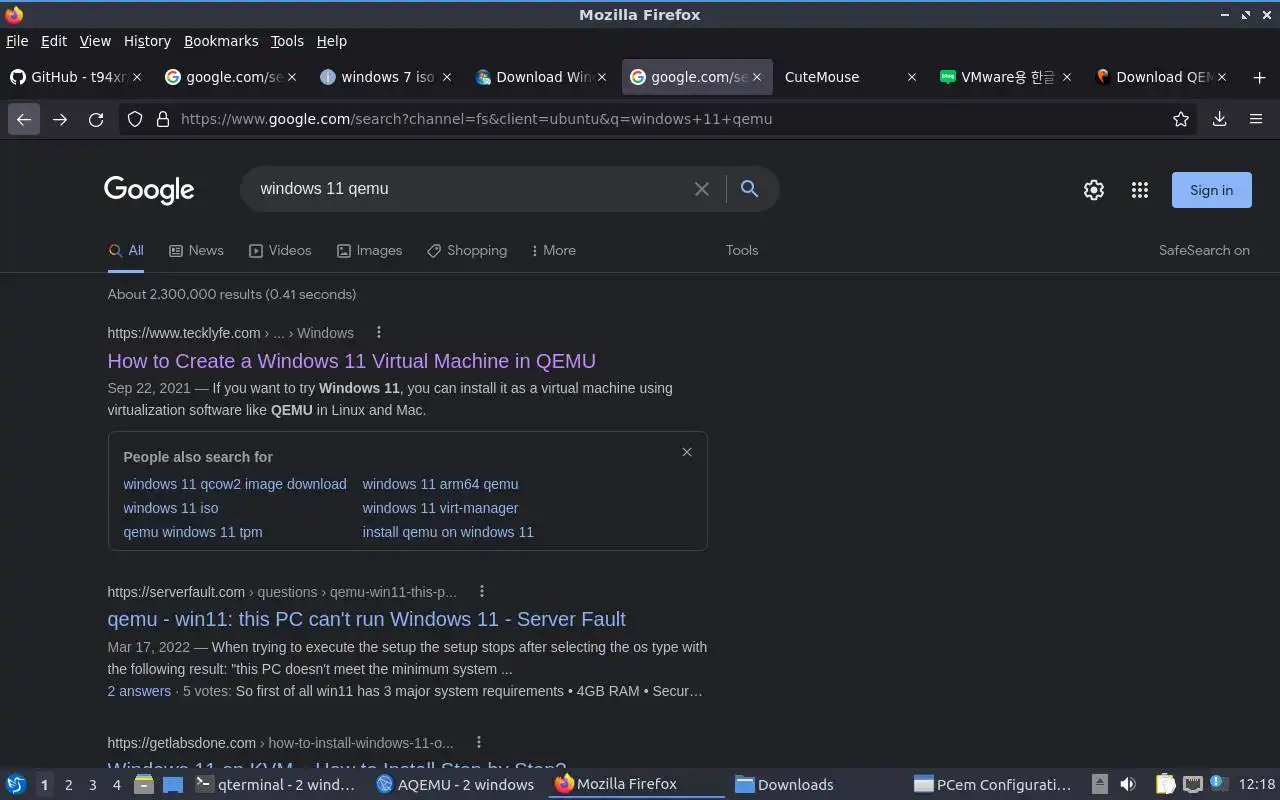View site security padlock info
Image resolution: width=1280 pixels, height=800 pixels.
(x=163, y=119)
